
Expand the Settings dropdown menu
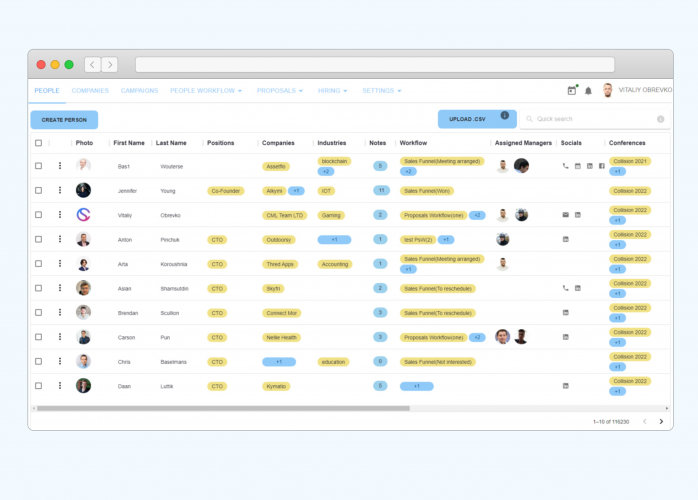[381, 91]
